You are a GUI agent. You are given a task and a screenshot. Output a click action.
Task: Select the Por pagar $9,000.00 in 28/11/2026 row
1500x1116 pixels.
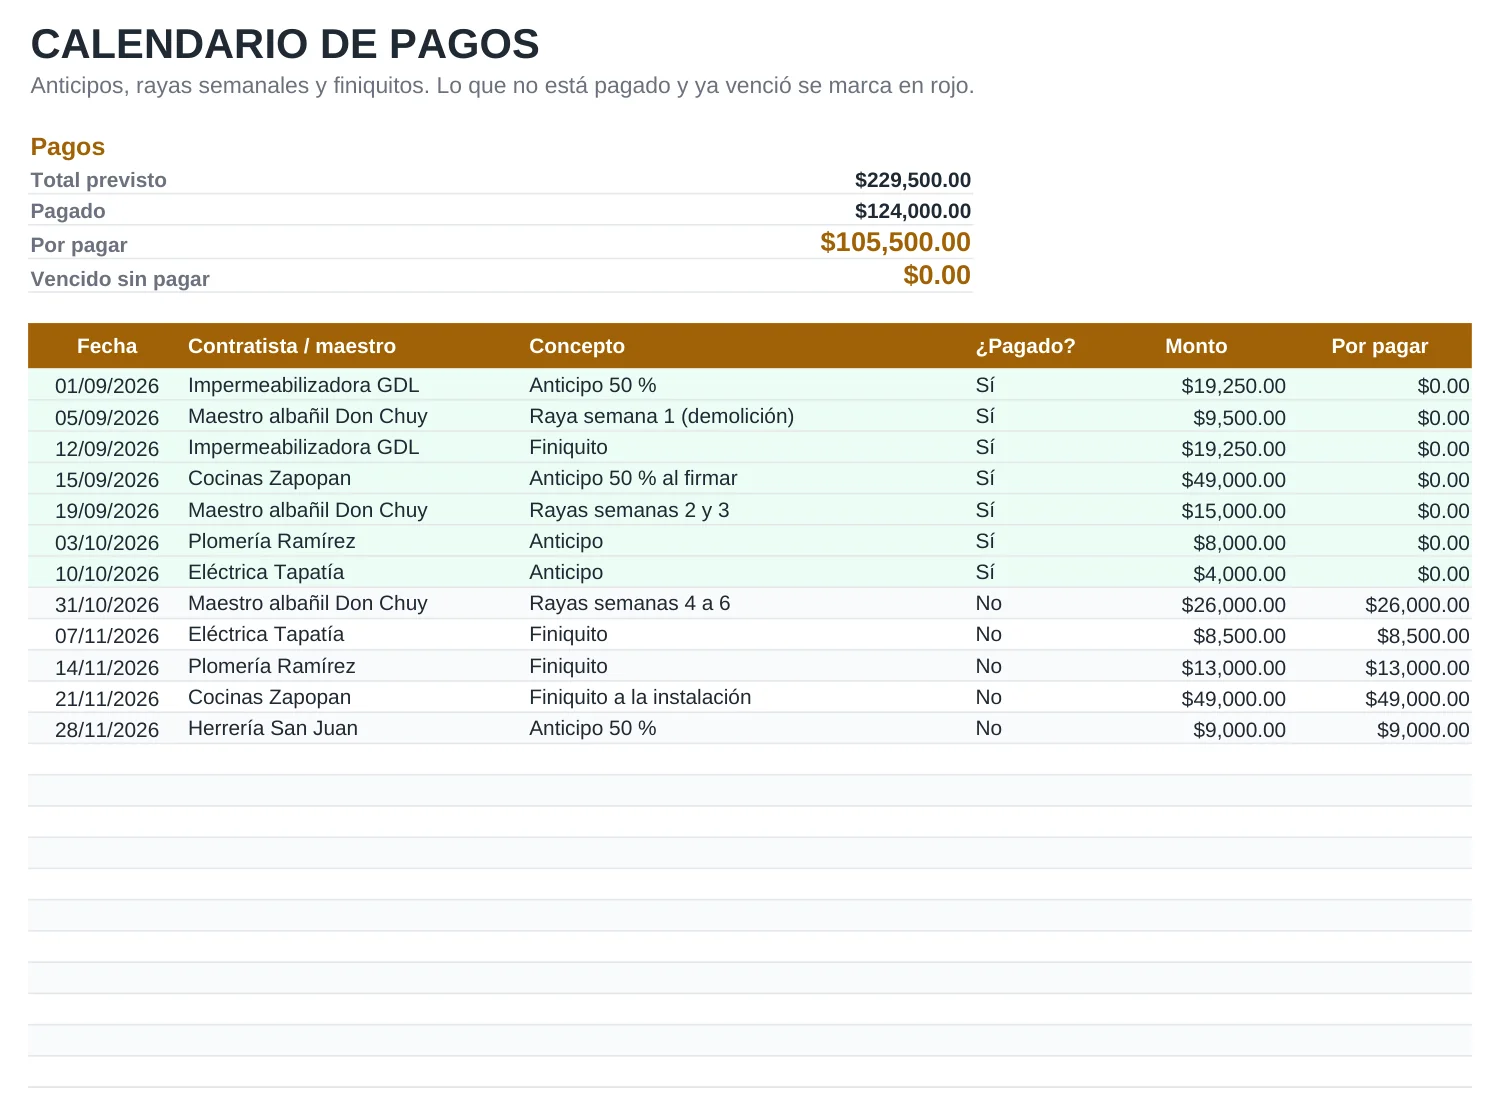[x=1423, y=730]
